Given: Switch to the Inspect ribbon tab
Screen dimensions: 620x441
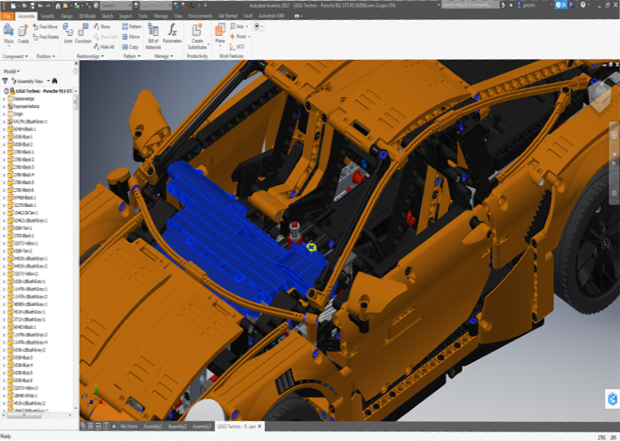Looking at the screenshot, I should pyautogui.click(x=126, y=16).
